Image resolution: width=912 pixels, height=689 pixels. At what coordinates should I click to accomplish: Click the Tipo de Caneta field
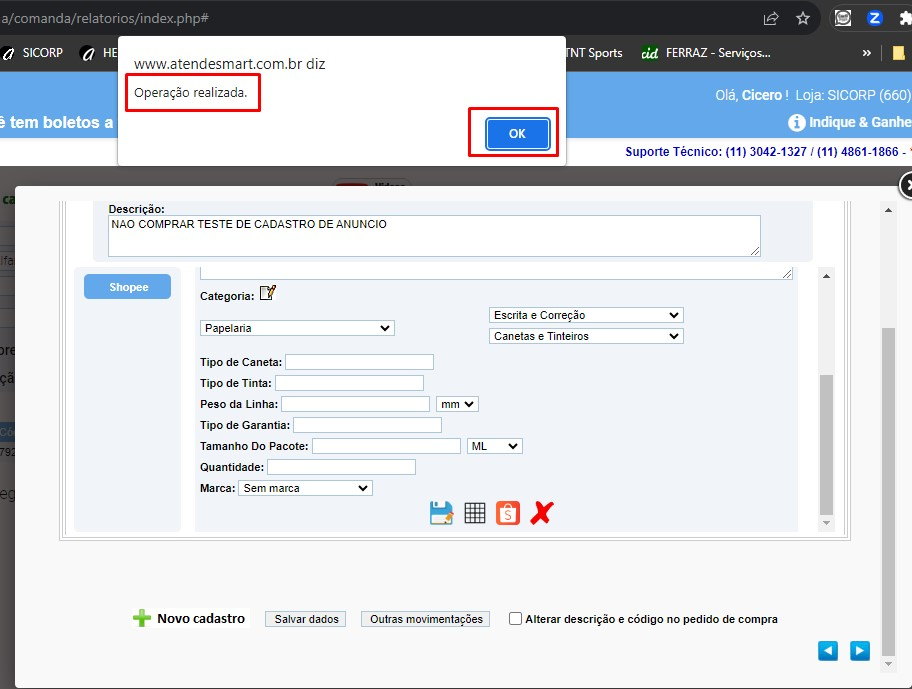(x=359, y=362)
